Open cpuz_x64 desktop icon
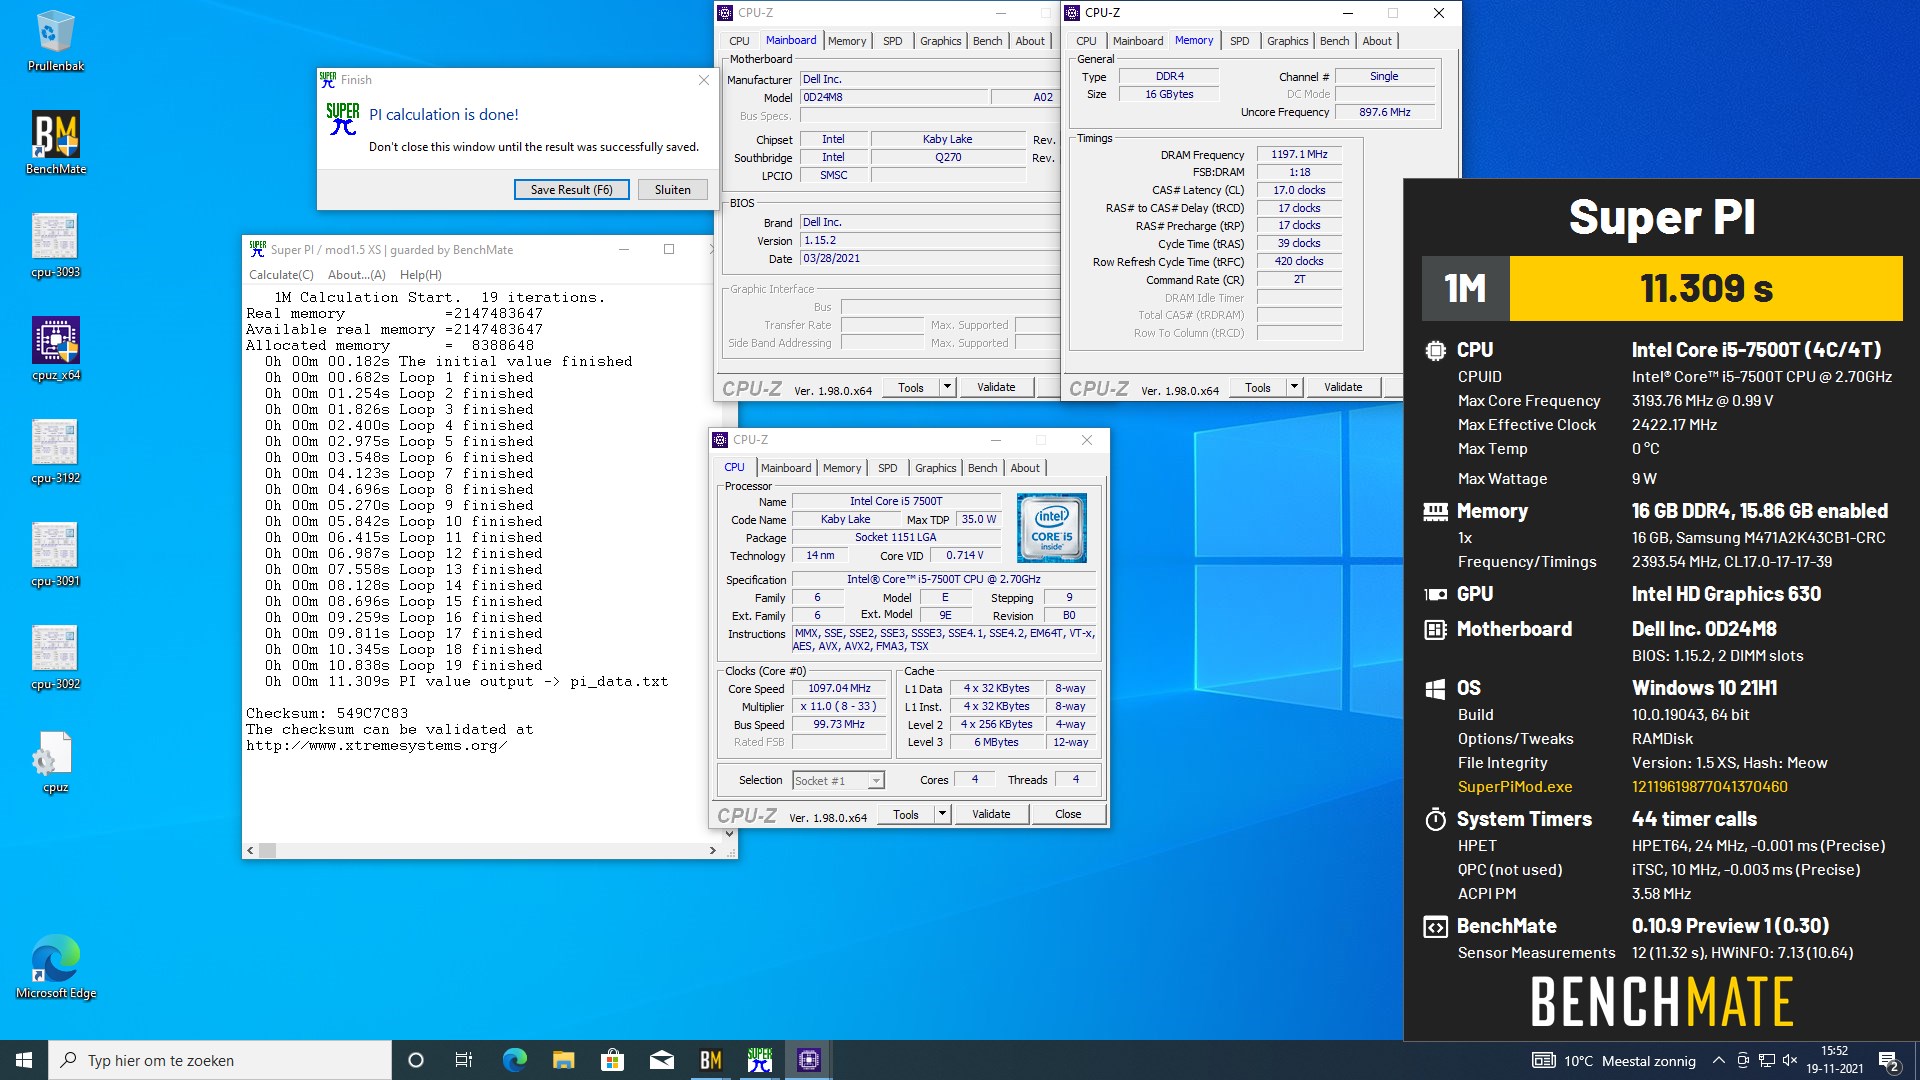This screenshot has width=1920, height=1080. (55, 349)
